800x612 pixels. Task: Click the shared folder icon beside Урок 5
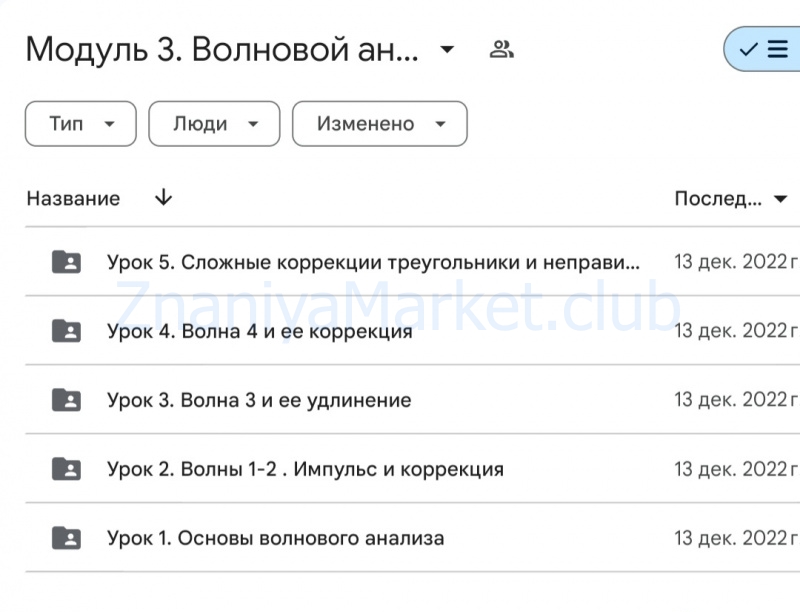[65, 260]
